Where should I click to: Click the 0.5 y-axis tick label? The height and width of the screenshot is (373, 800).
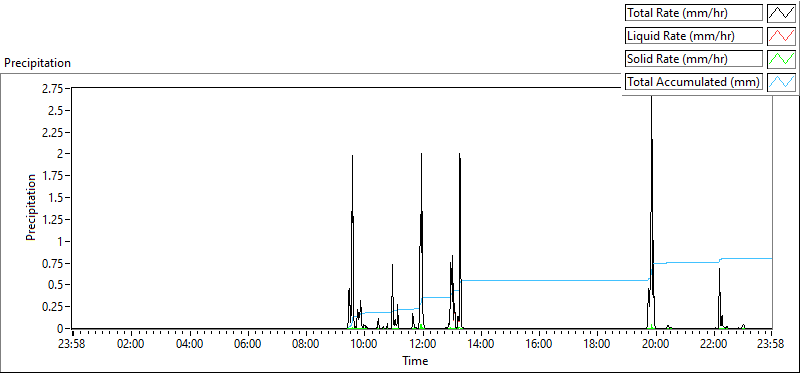coord(56,285)
